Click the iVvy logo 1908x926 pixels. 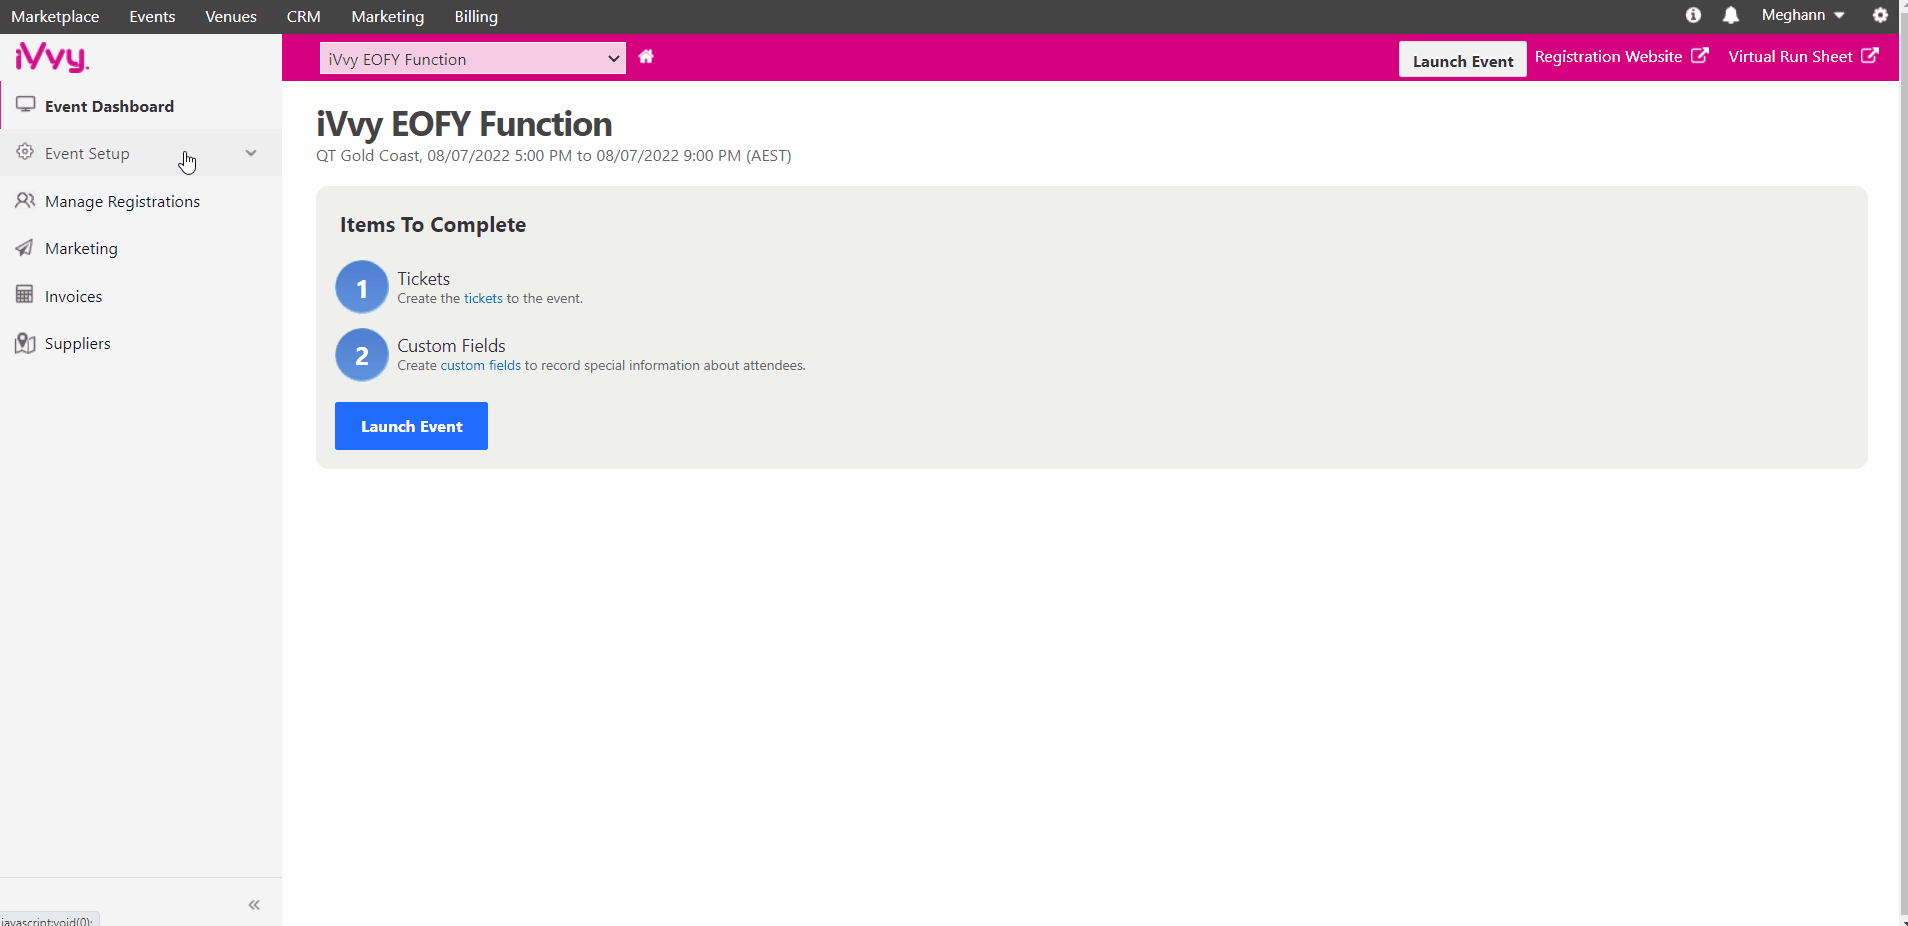pyautogui.click(x=52, y=57)
